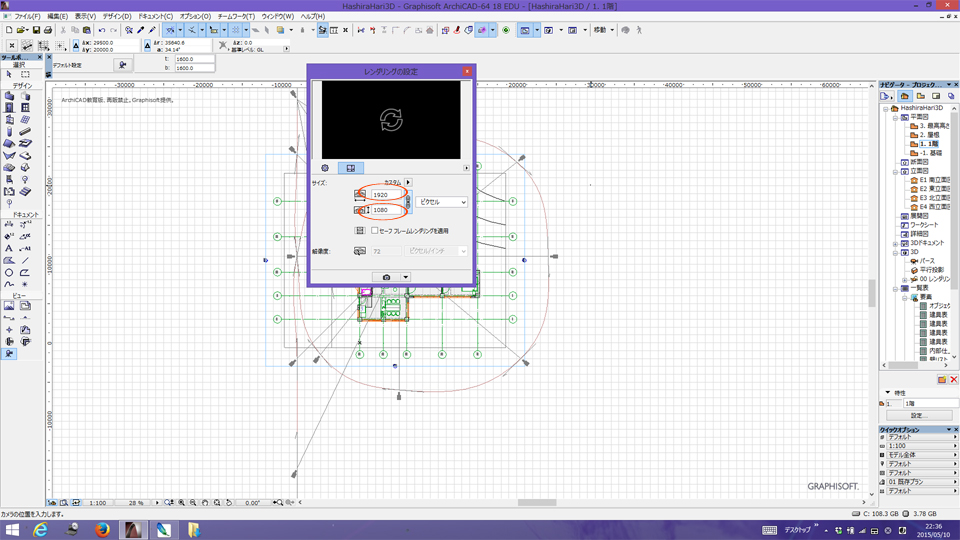960x540 pixels.
Task: Expand the 00 レンダリング tree node
Action: tap(904, 279)
